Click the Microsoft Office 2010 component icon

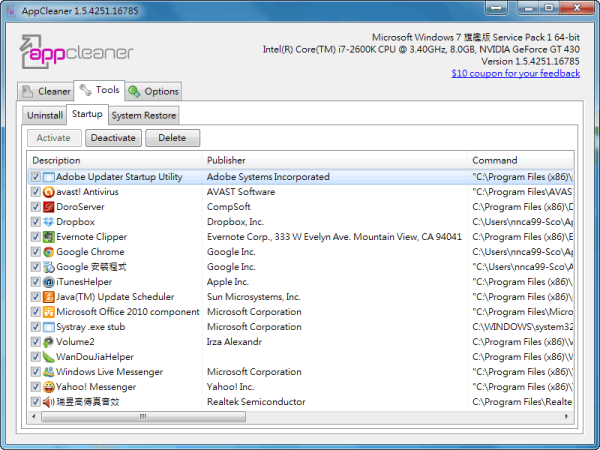(49, 312)
